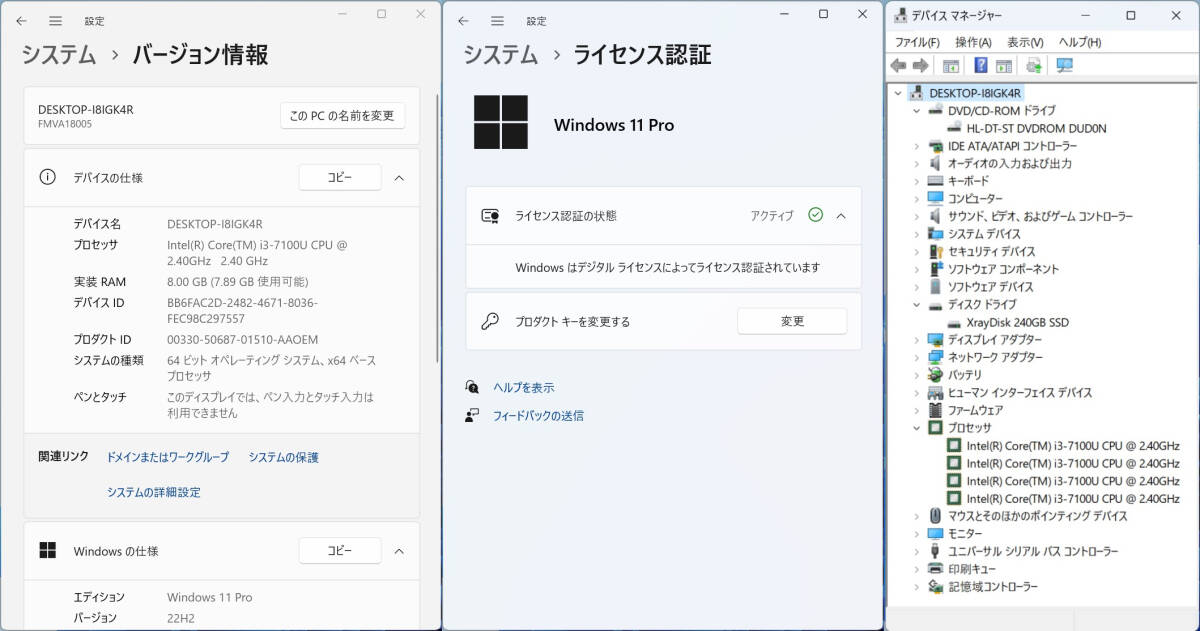Open the hamburger menu in バージョン情報 window
Viewport: 1200px width, 631px height.
(x=55, y=21)
